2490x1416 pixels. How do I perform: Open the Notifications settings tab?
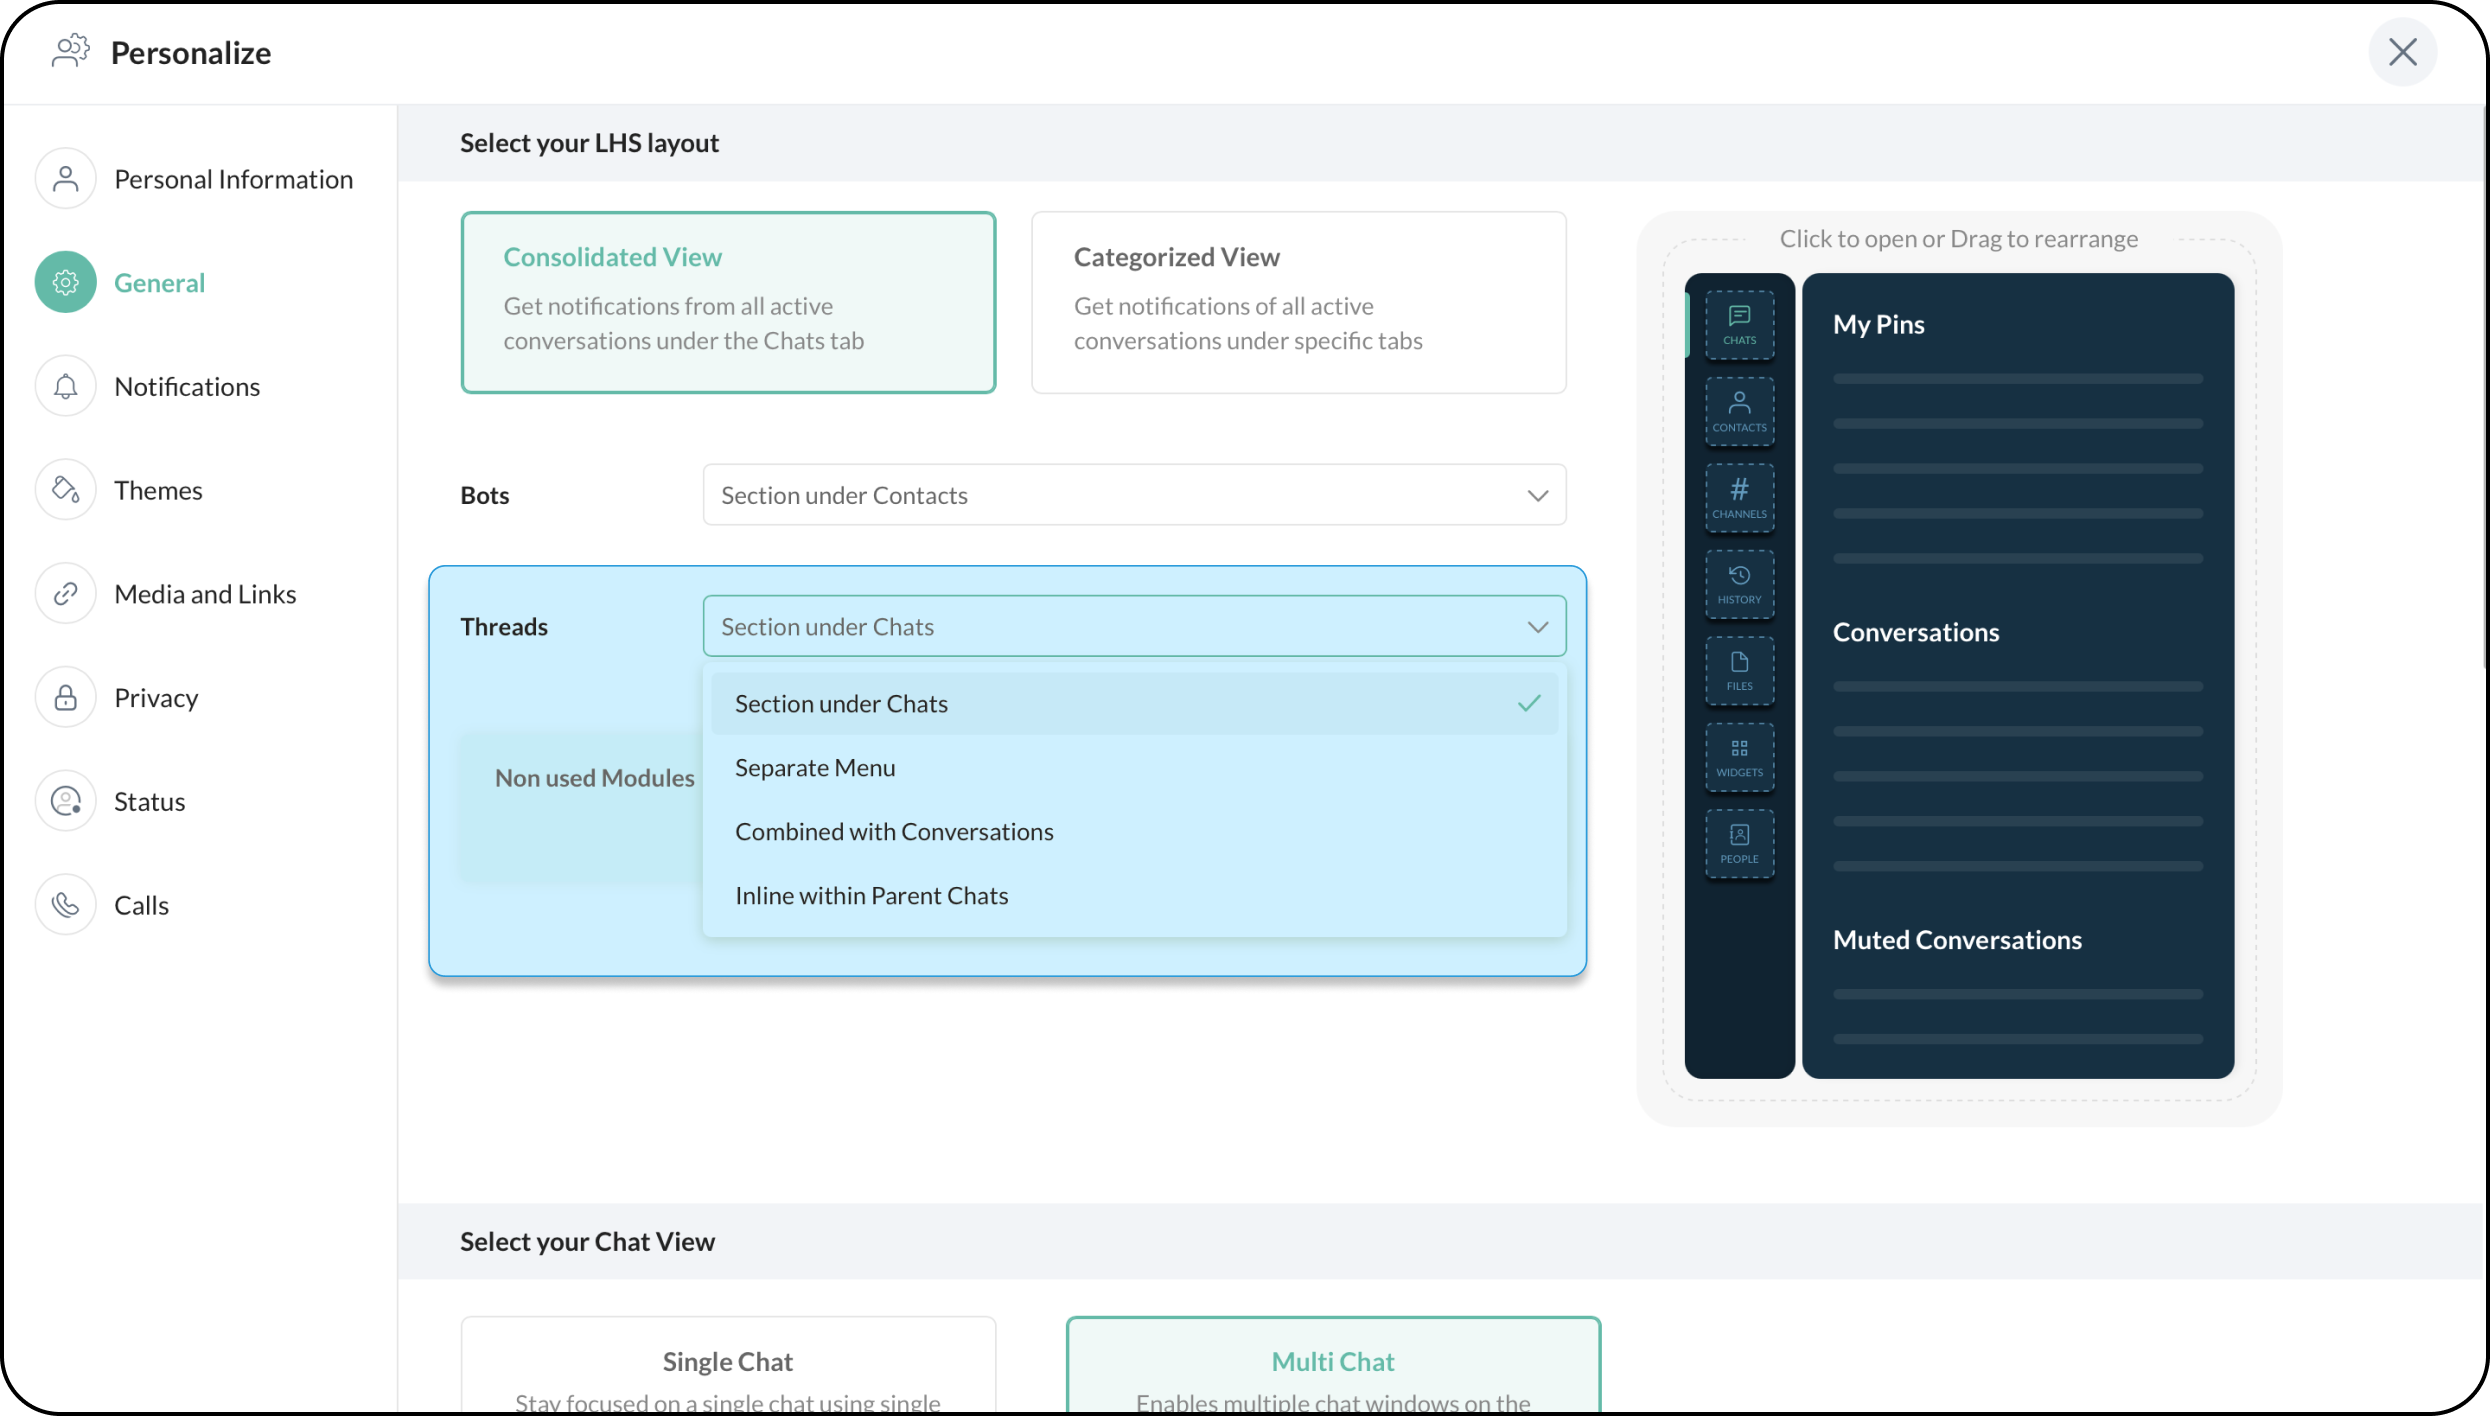[187, 387]
